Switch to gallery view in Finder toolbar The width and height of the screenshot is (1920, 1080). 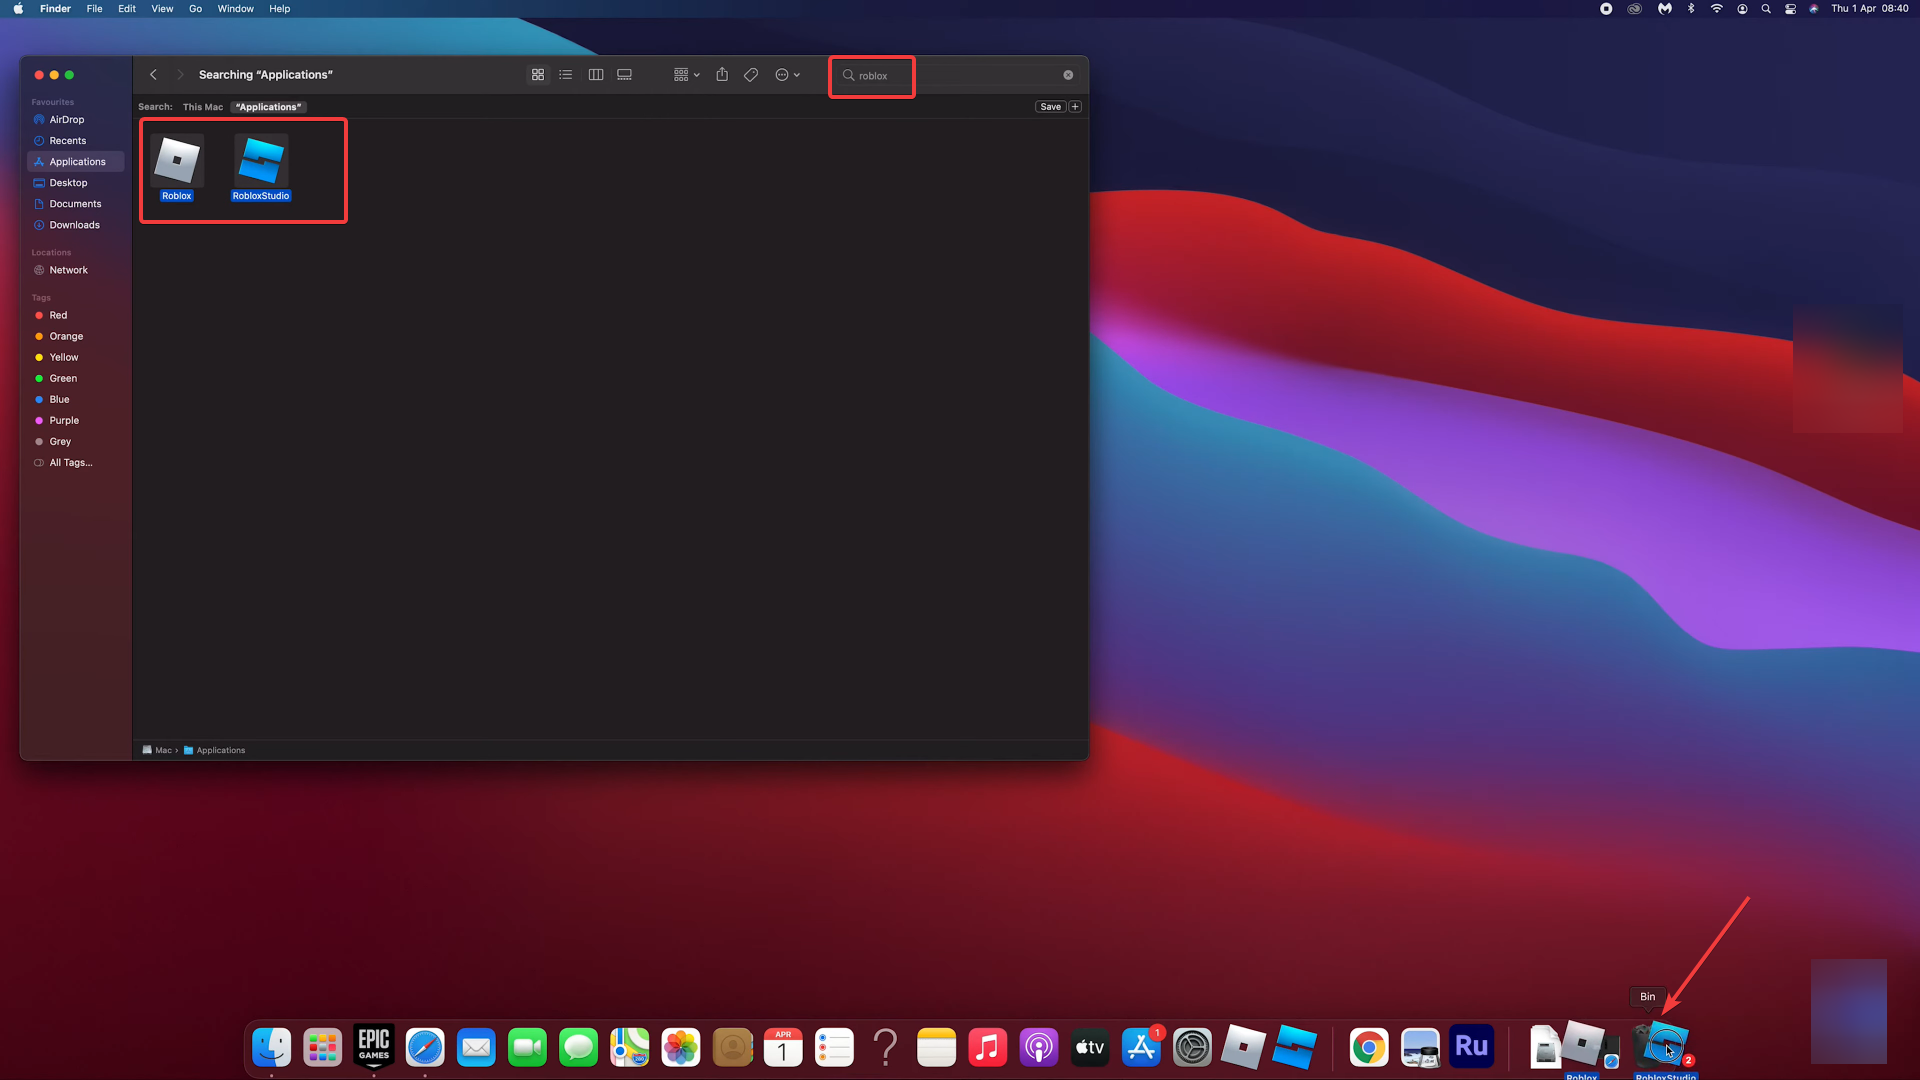click(625, 75)
